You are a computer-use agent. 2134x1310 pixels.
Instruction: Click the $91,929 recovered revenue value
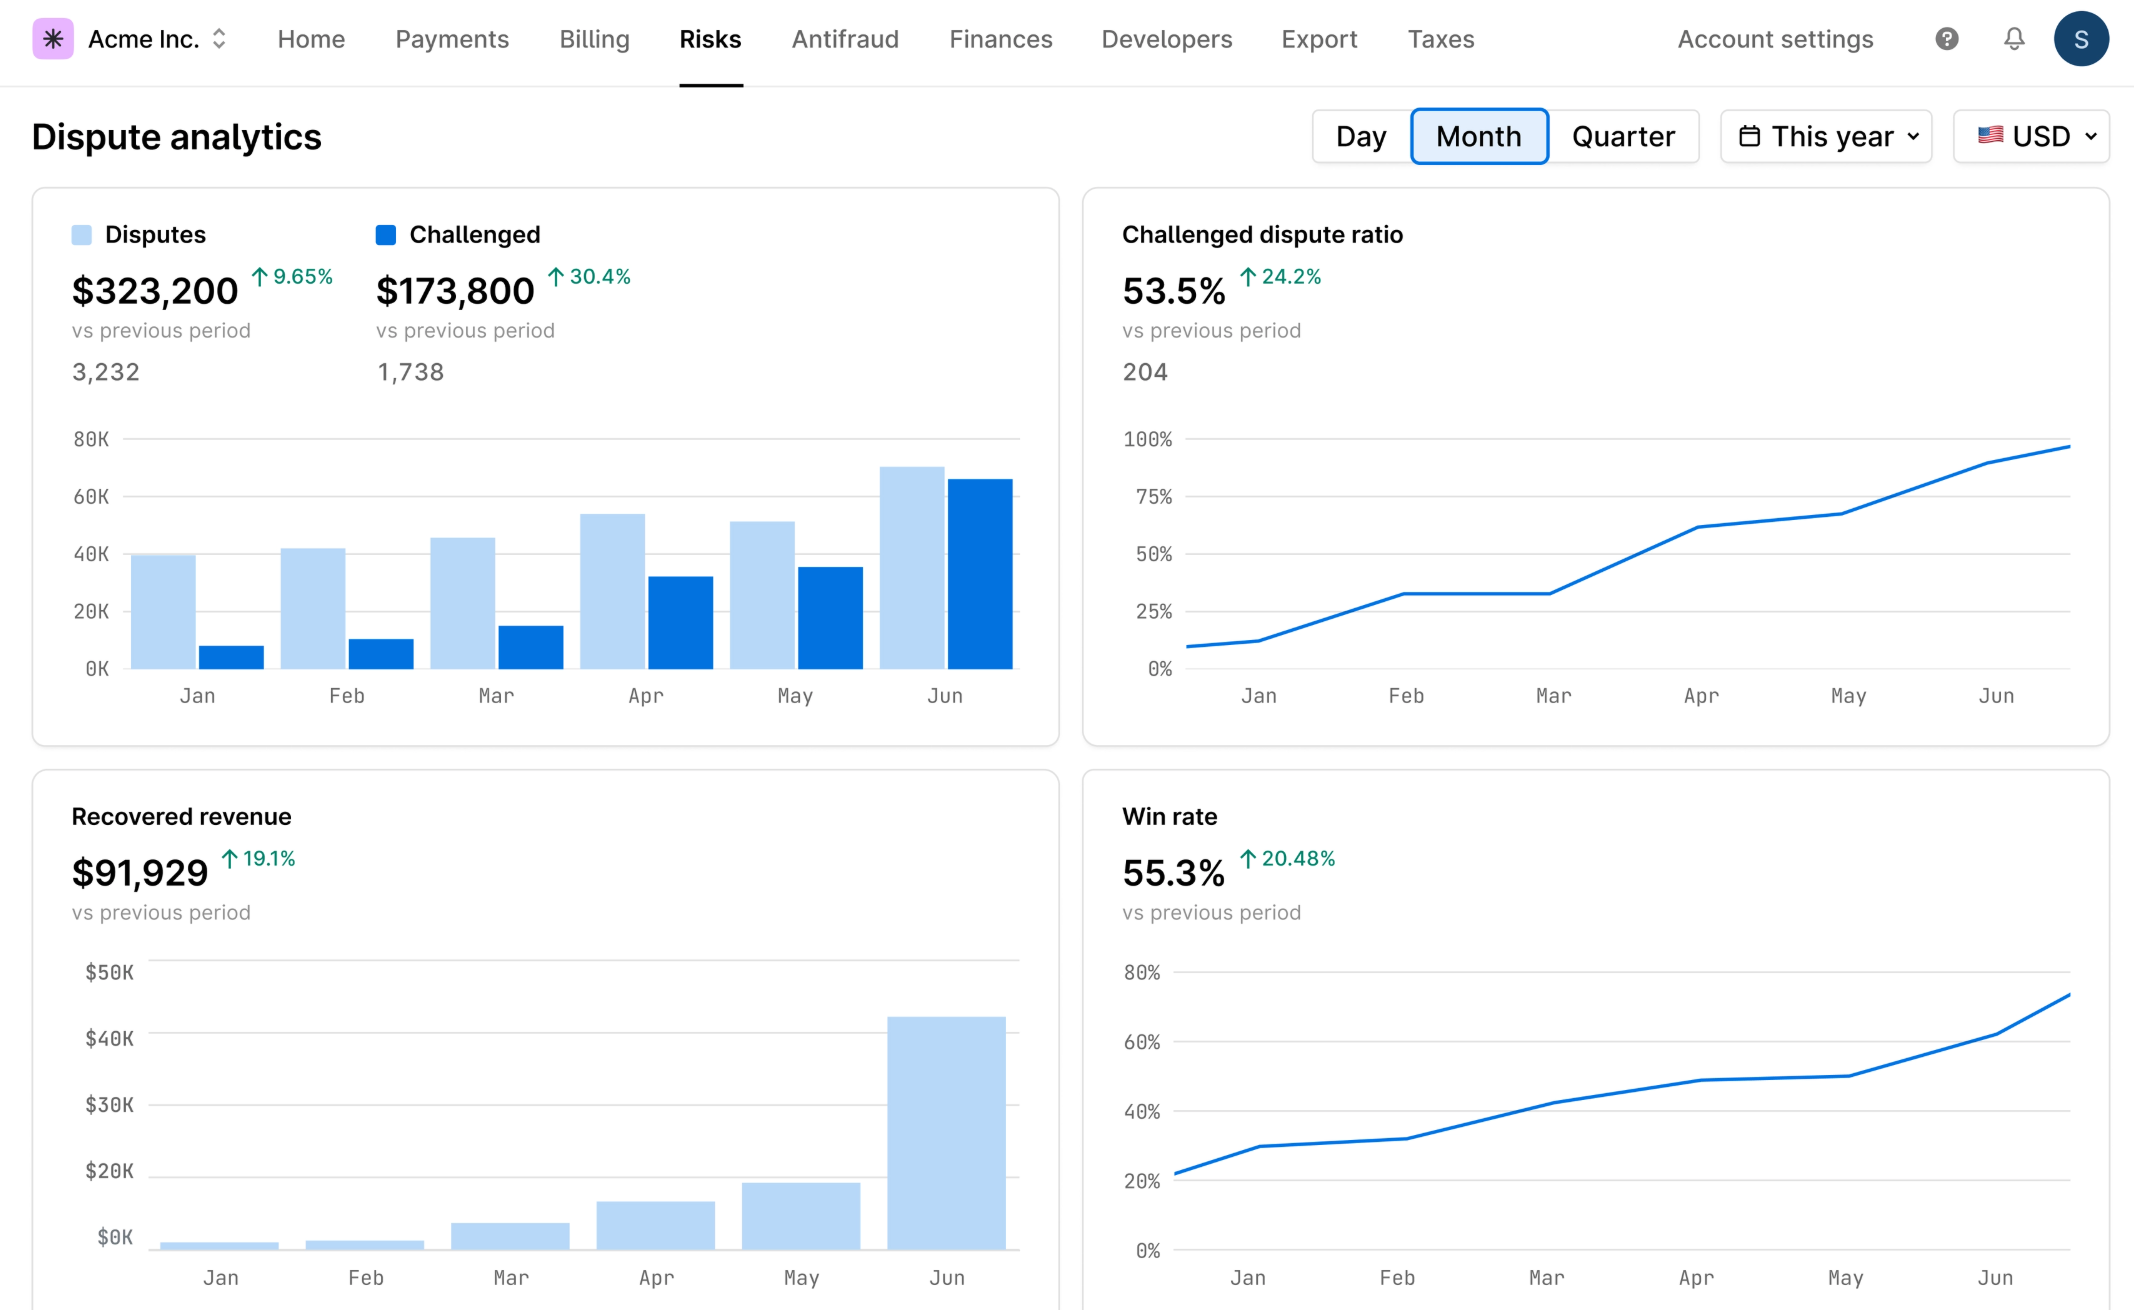pyautogui.click(x=140, y=873)
